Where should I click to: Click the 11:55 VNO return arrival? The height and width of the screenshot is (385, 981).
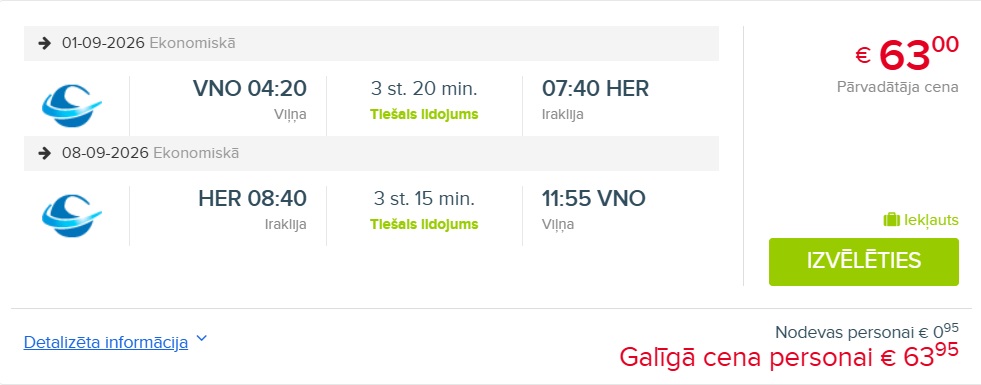(x=593, y=199)
